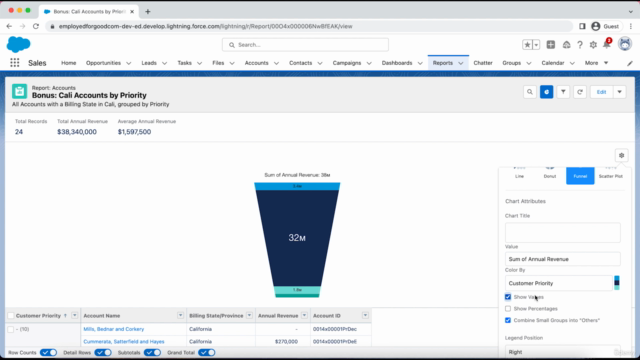Image resolution: width=640 pixels, height=360 pixels.
Task: Open the Contacts tab
Action: pyautogui.click(x=300, y=63)
